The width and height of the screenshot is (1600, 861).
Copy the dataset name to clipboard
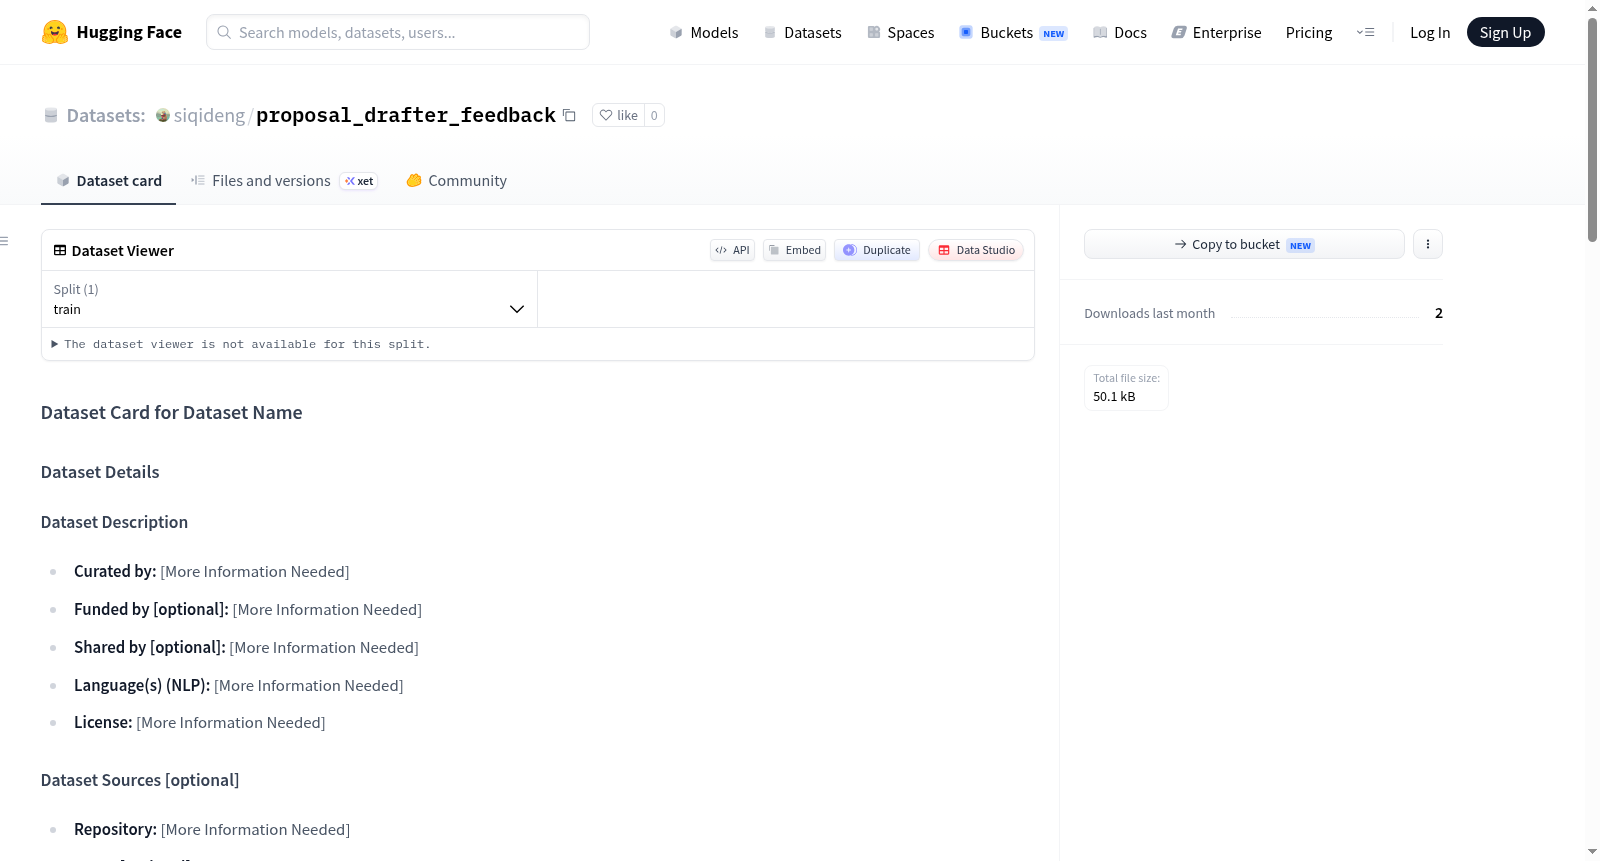click(569, 115)
